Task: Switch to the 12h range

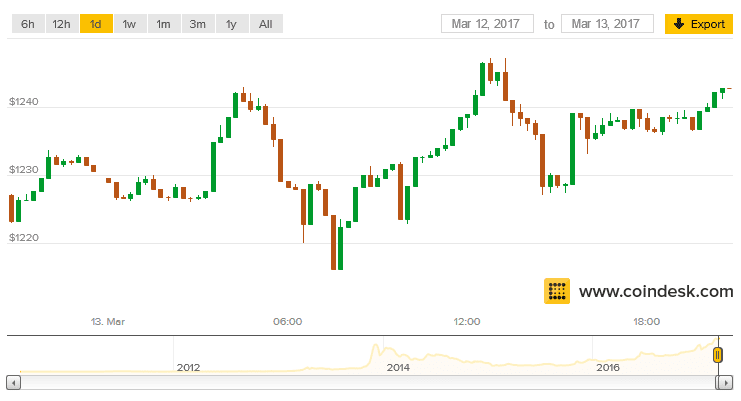Action: pos(61,23)
